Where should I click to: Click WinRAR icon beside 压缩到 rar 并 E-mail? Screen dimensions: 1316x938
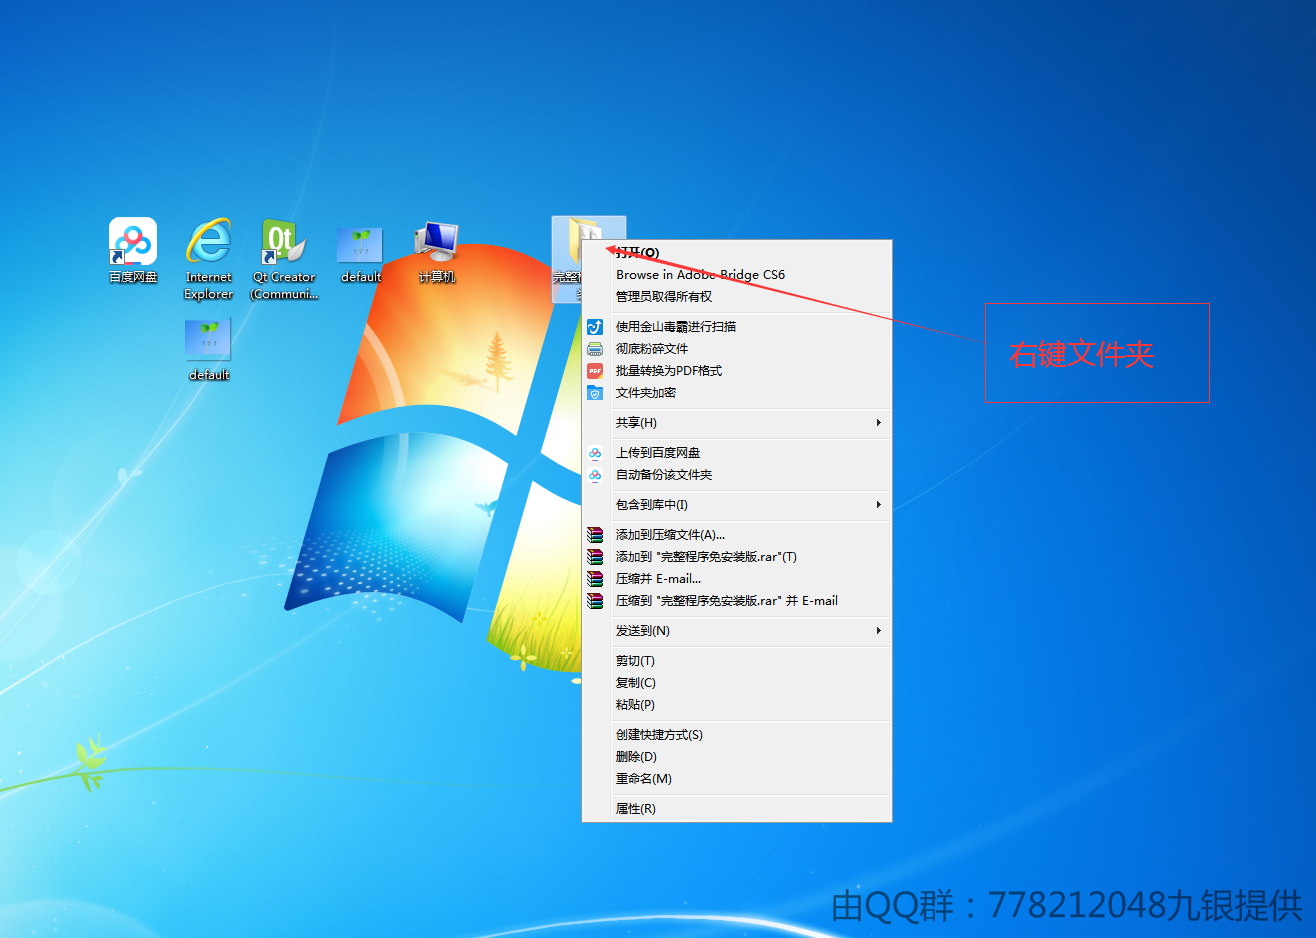click(x=595, y=601)
